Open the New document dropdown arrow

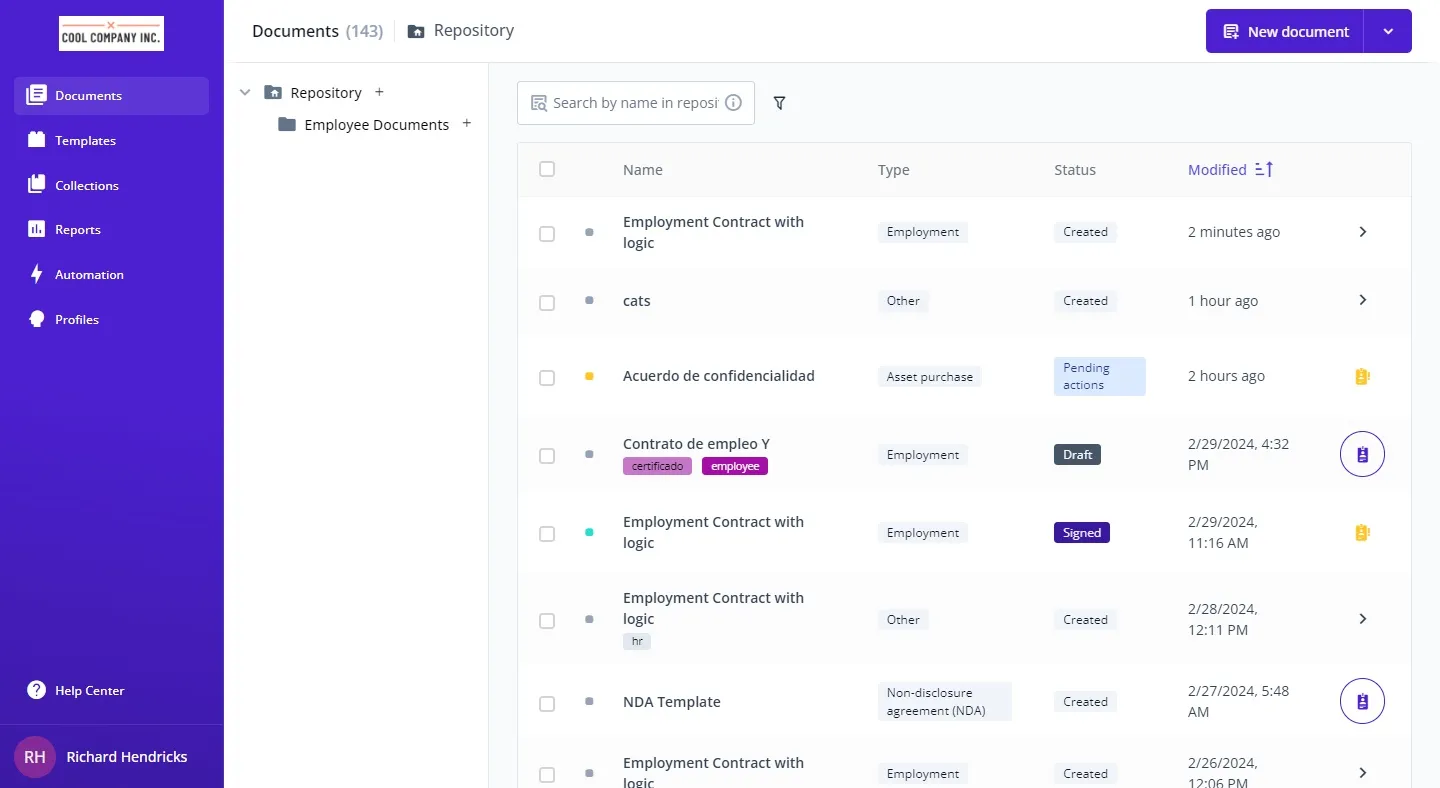[x=1388, y=32]
